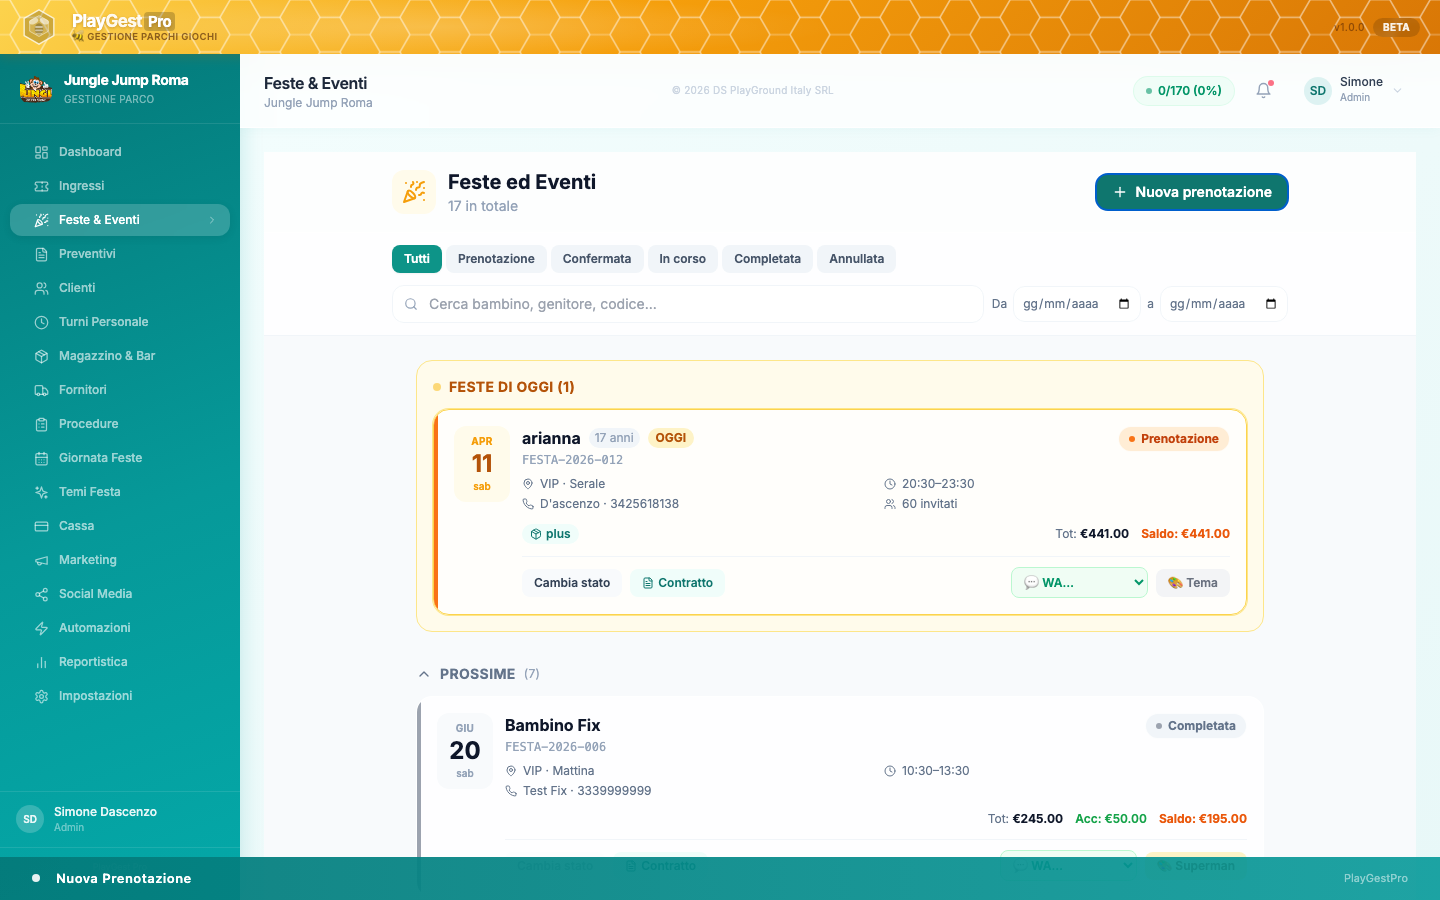1440x900 pixels.
Task: Filter parties by Confermata status
Action: [596, 259]
